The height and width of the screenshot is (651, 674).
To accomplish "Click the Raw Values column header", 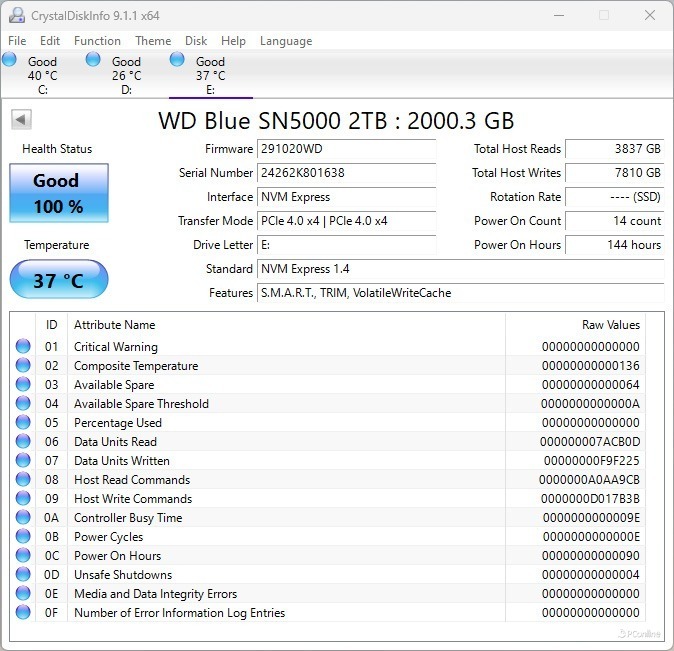I will (x=610, y=325).
